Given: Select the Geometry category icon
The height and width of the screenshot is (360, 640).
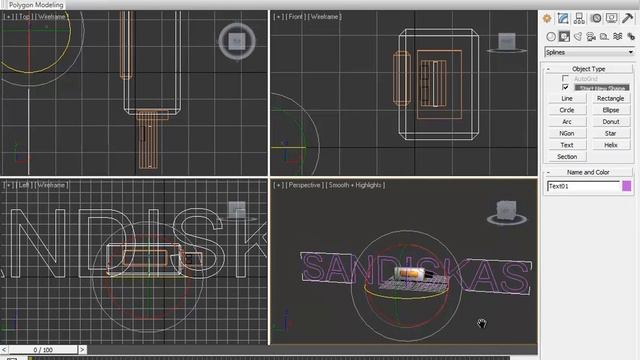Looking at the screenshot, I should click(x=551, y=37).
